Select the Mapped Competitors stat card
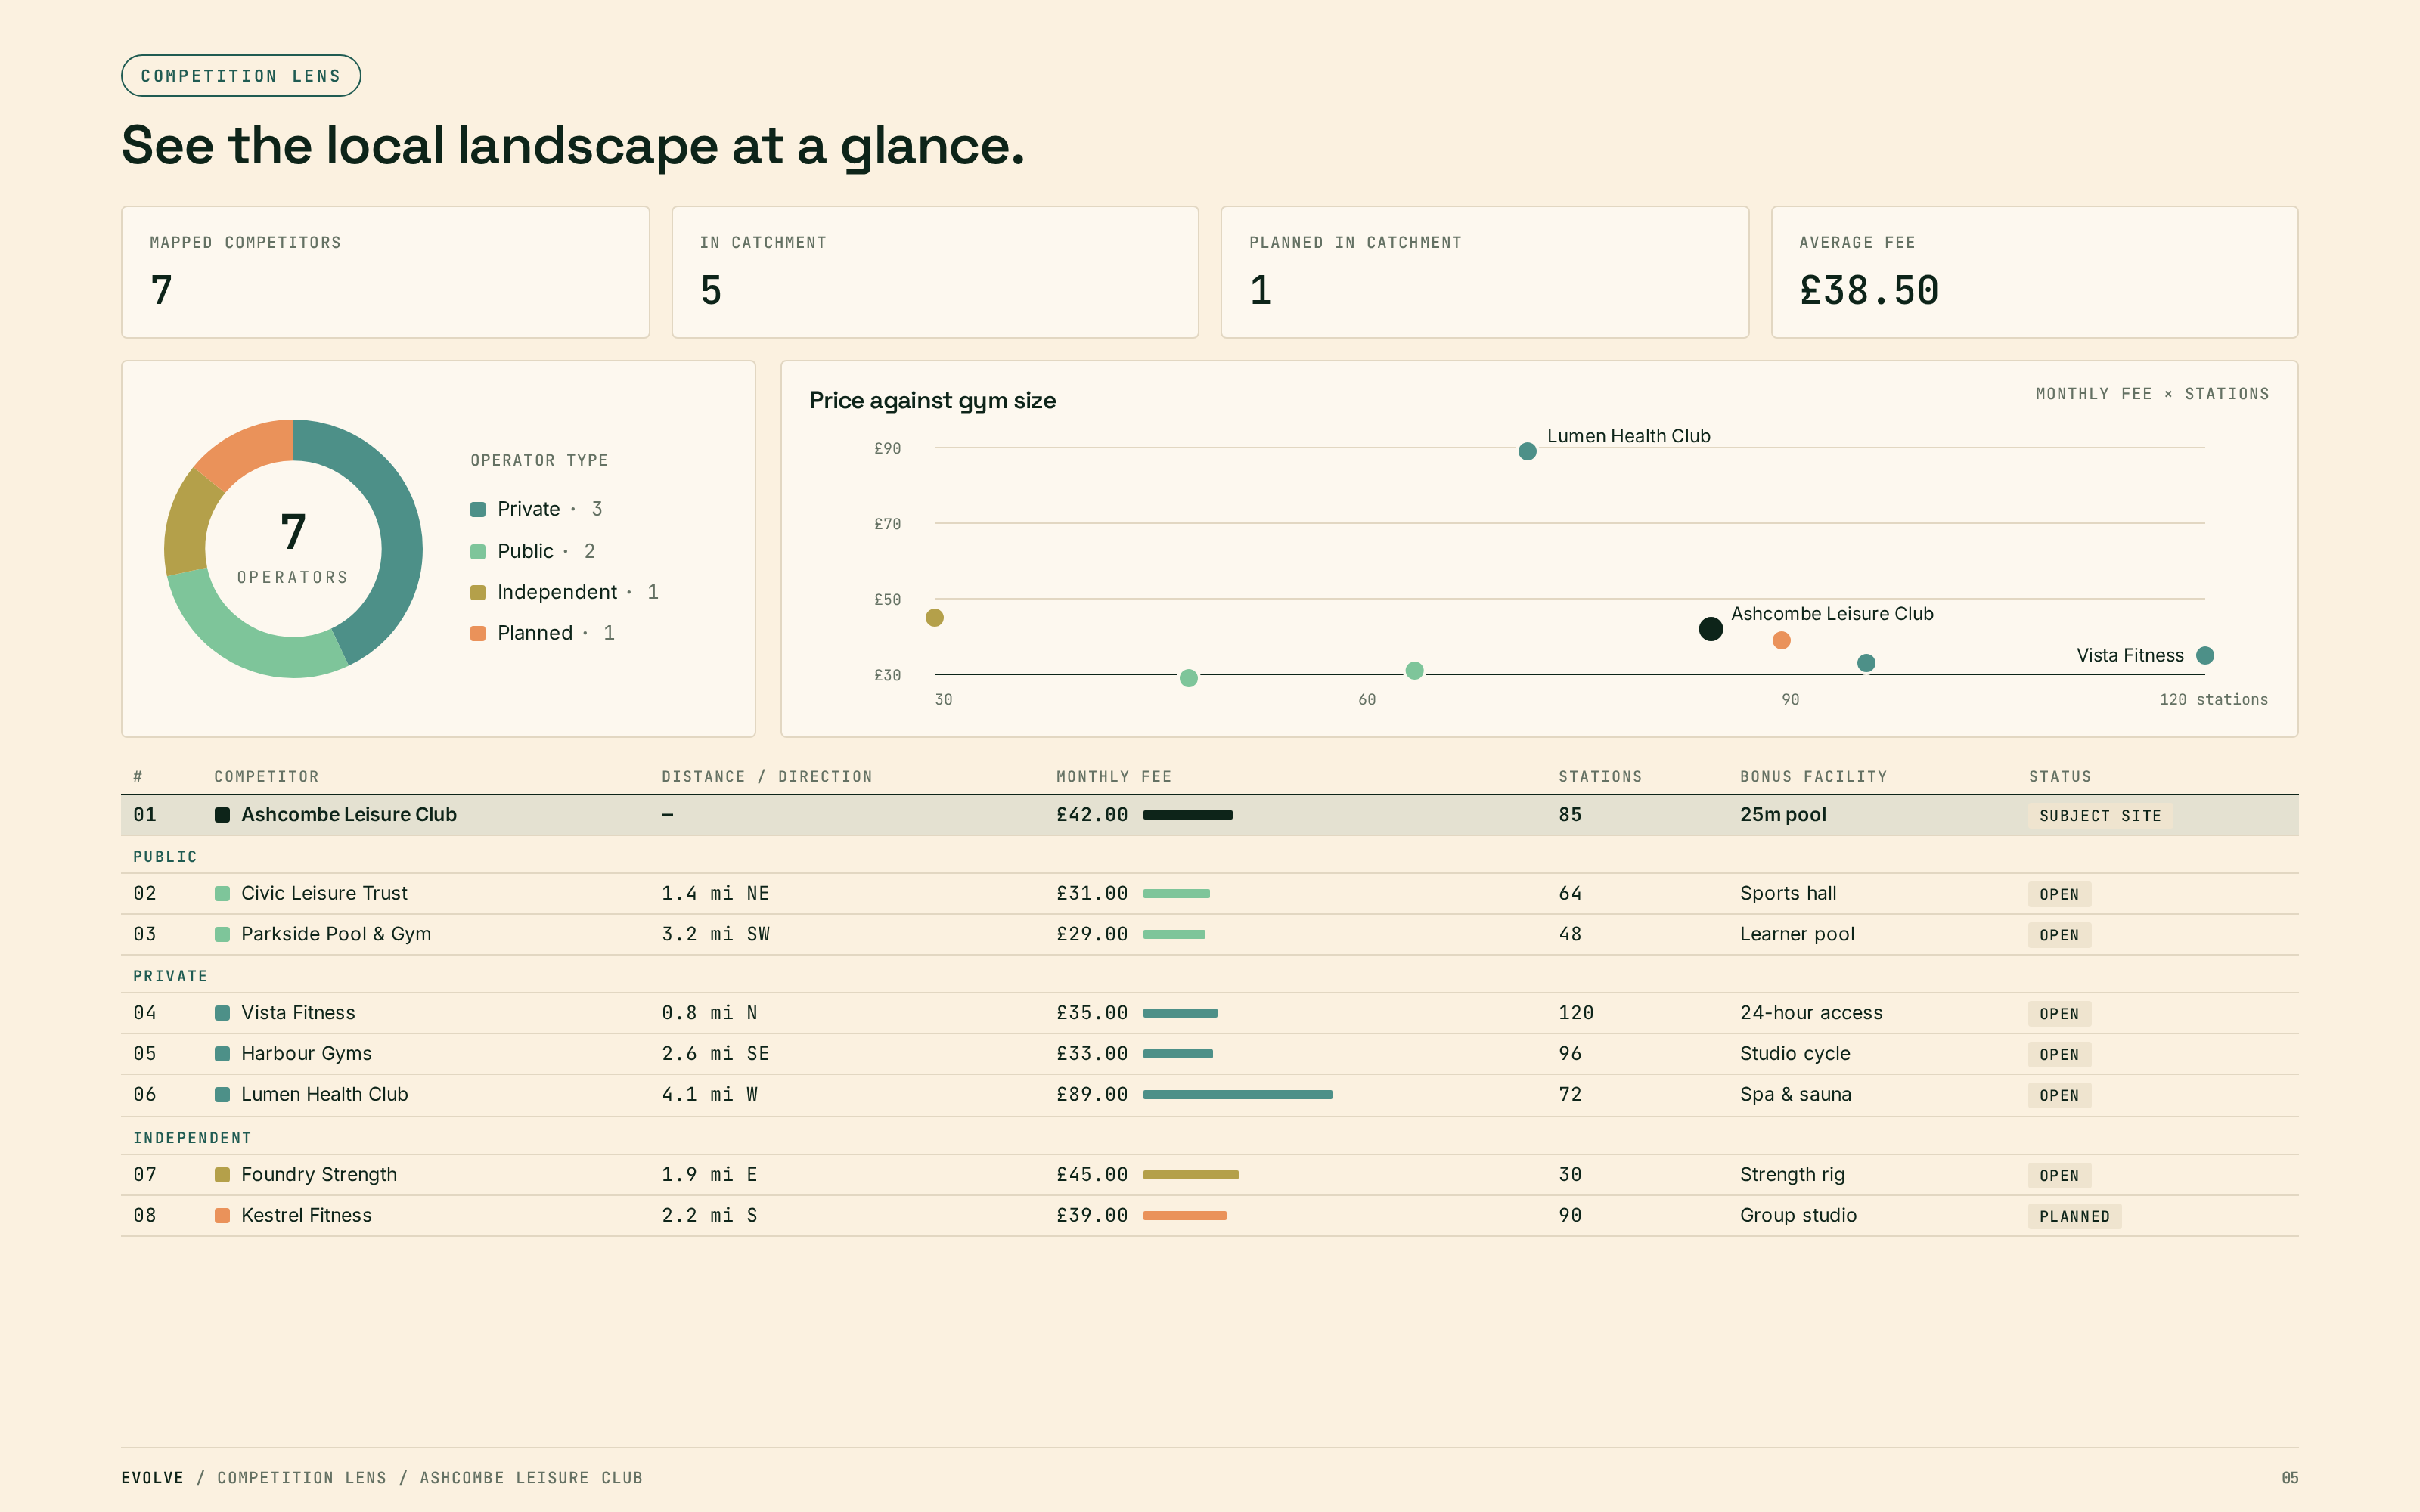The width and height of the screenshot is (2420, 1512). 385,272
